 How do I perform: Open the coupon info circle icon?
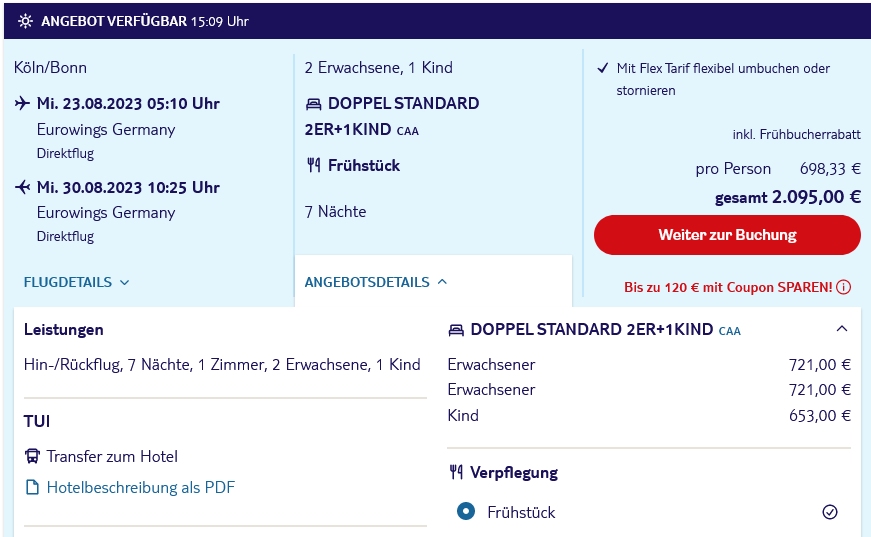coord(843,287)
